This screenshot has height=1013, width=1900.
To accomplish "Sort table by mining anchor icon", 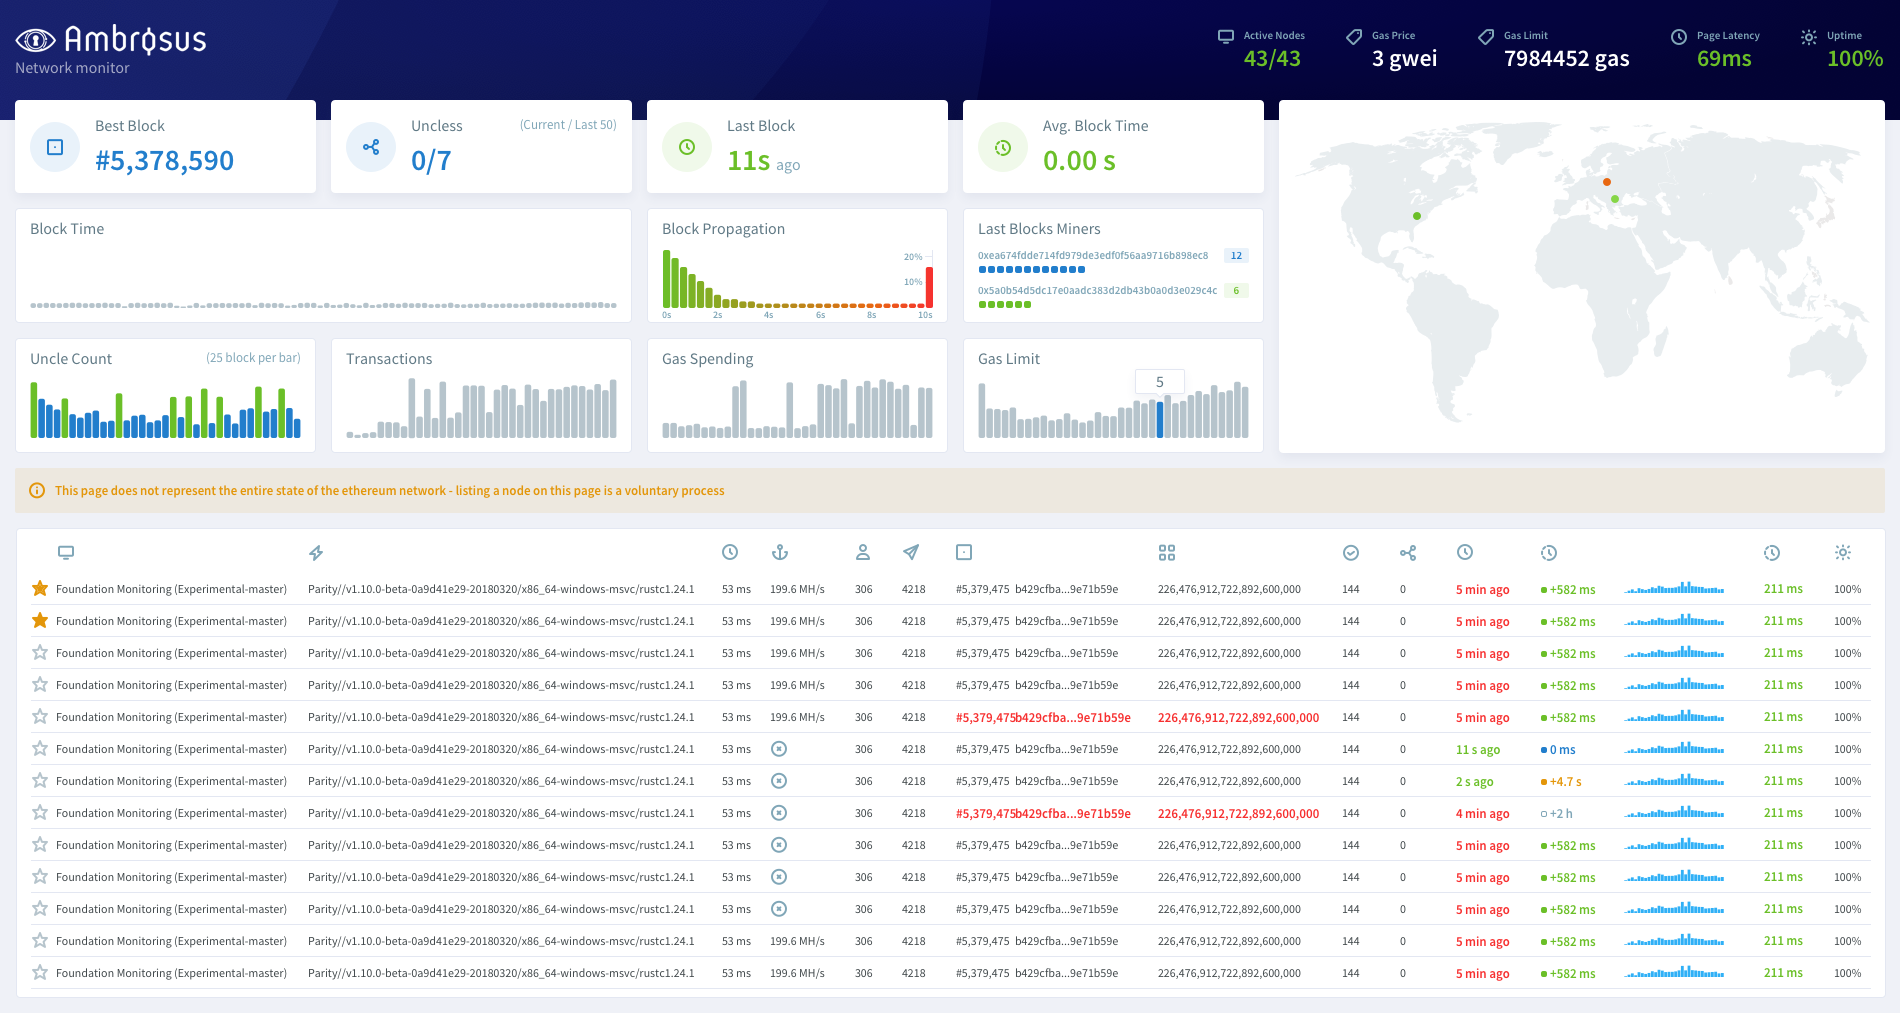I will [780, 552].
